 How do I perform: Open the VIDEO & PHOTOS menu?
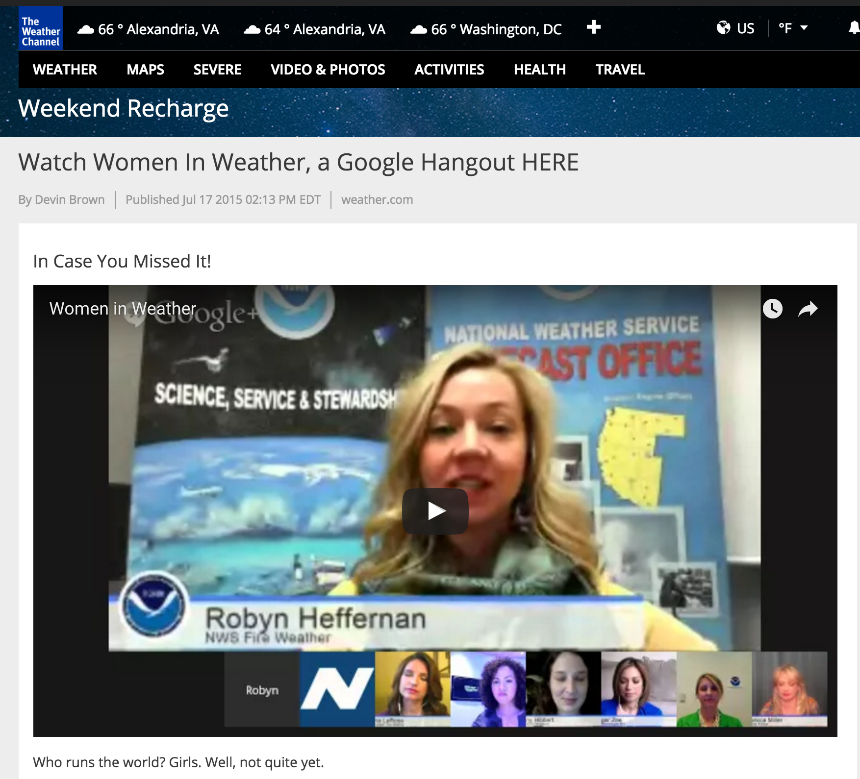tap(328, 70)
